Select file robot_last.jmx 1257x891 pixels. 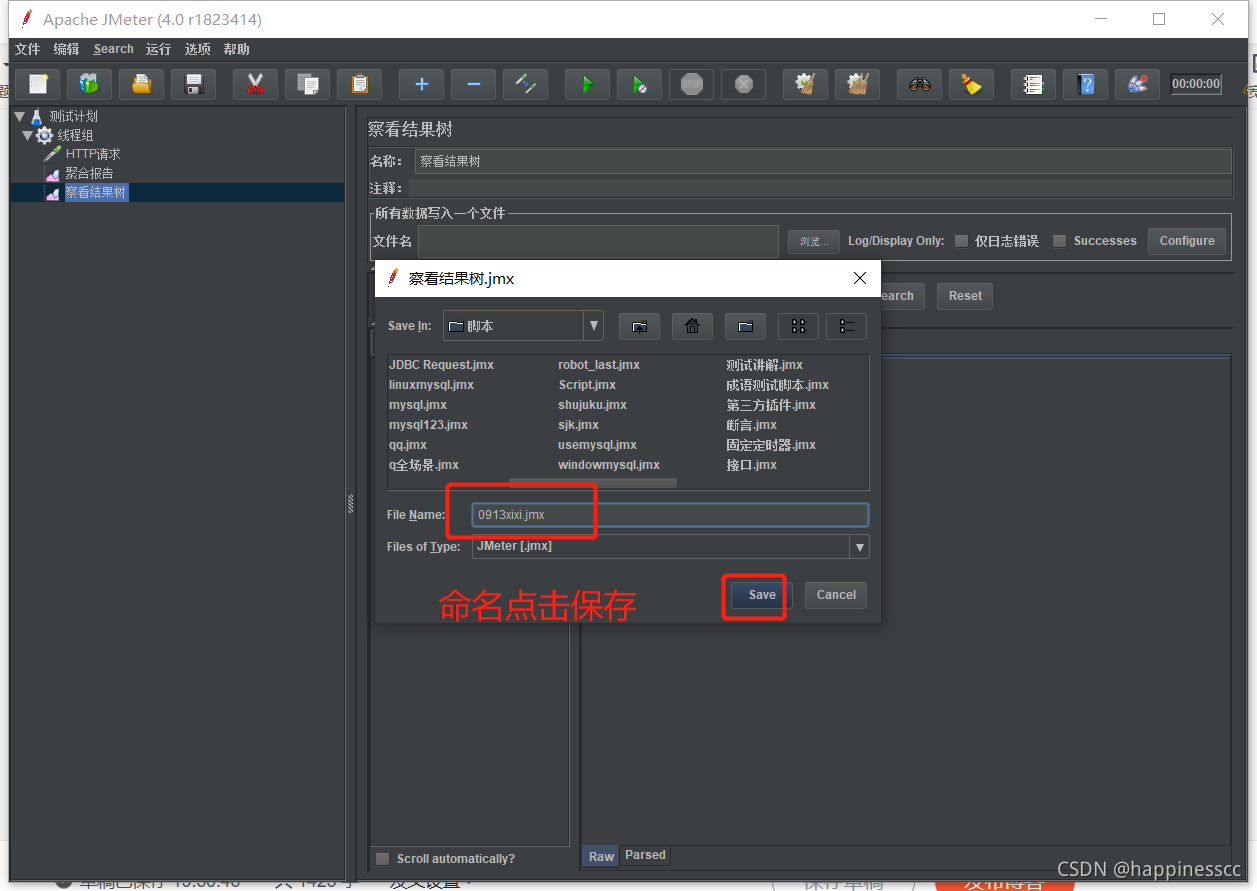point(599,365)
